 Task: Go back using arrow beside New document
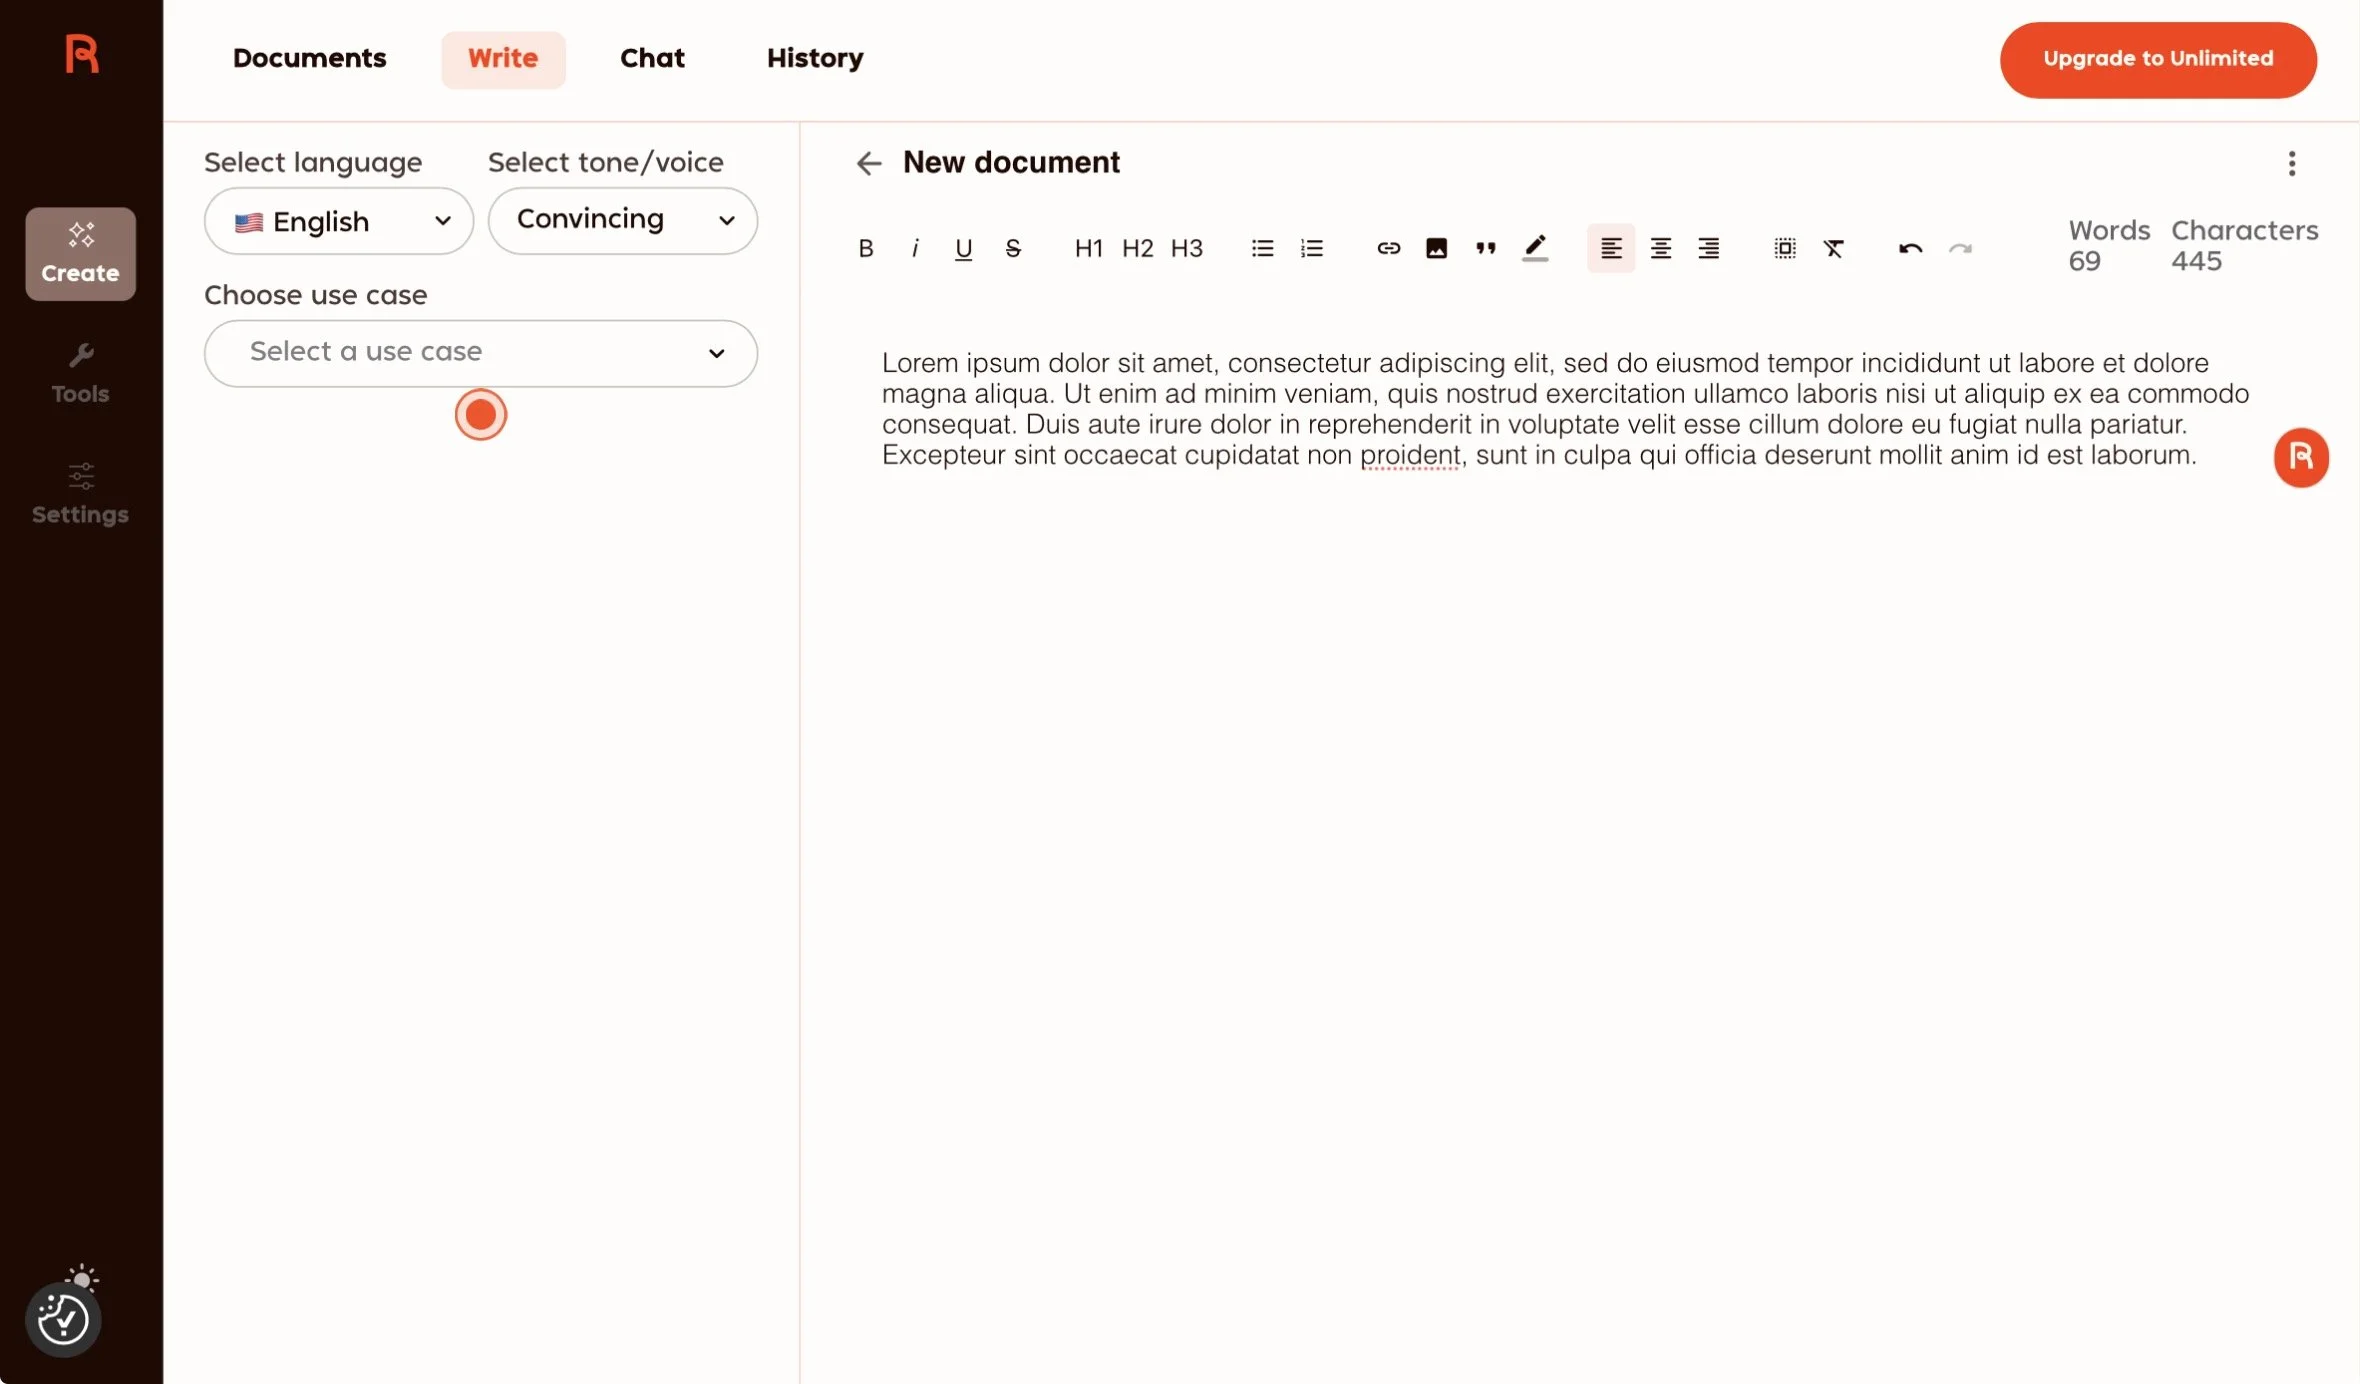[x=868, y=163]
